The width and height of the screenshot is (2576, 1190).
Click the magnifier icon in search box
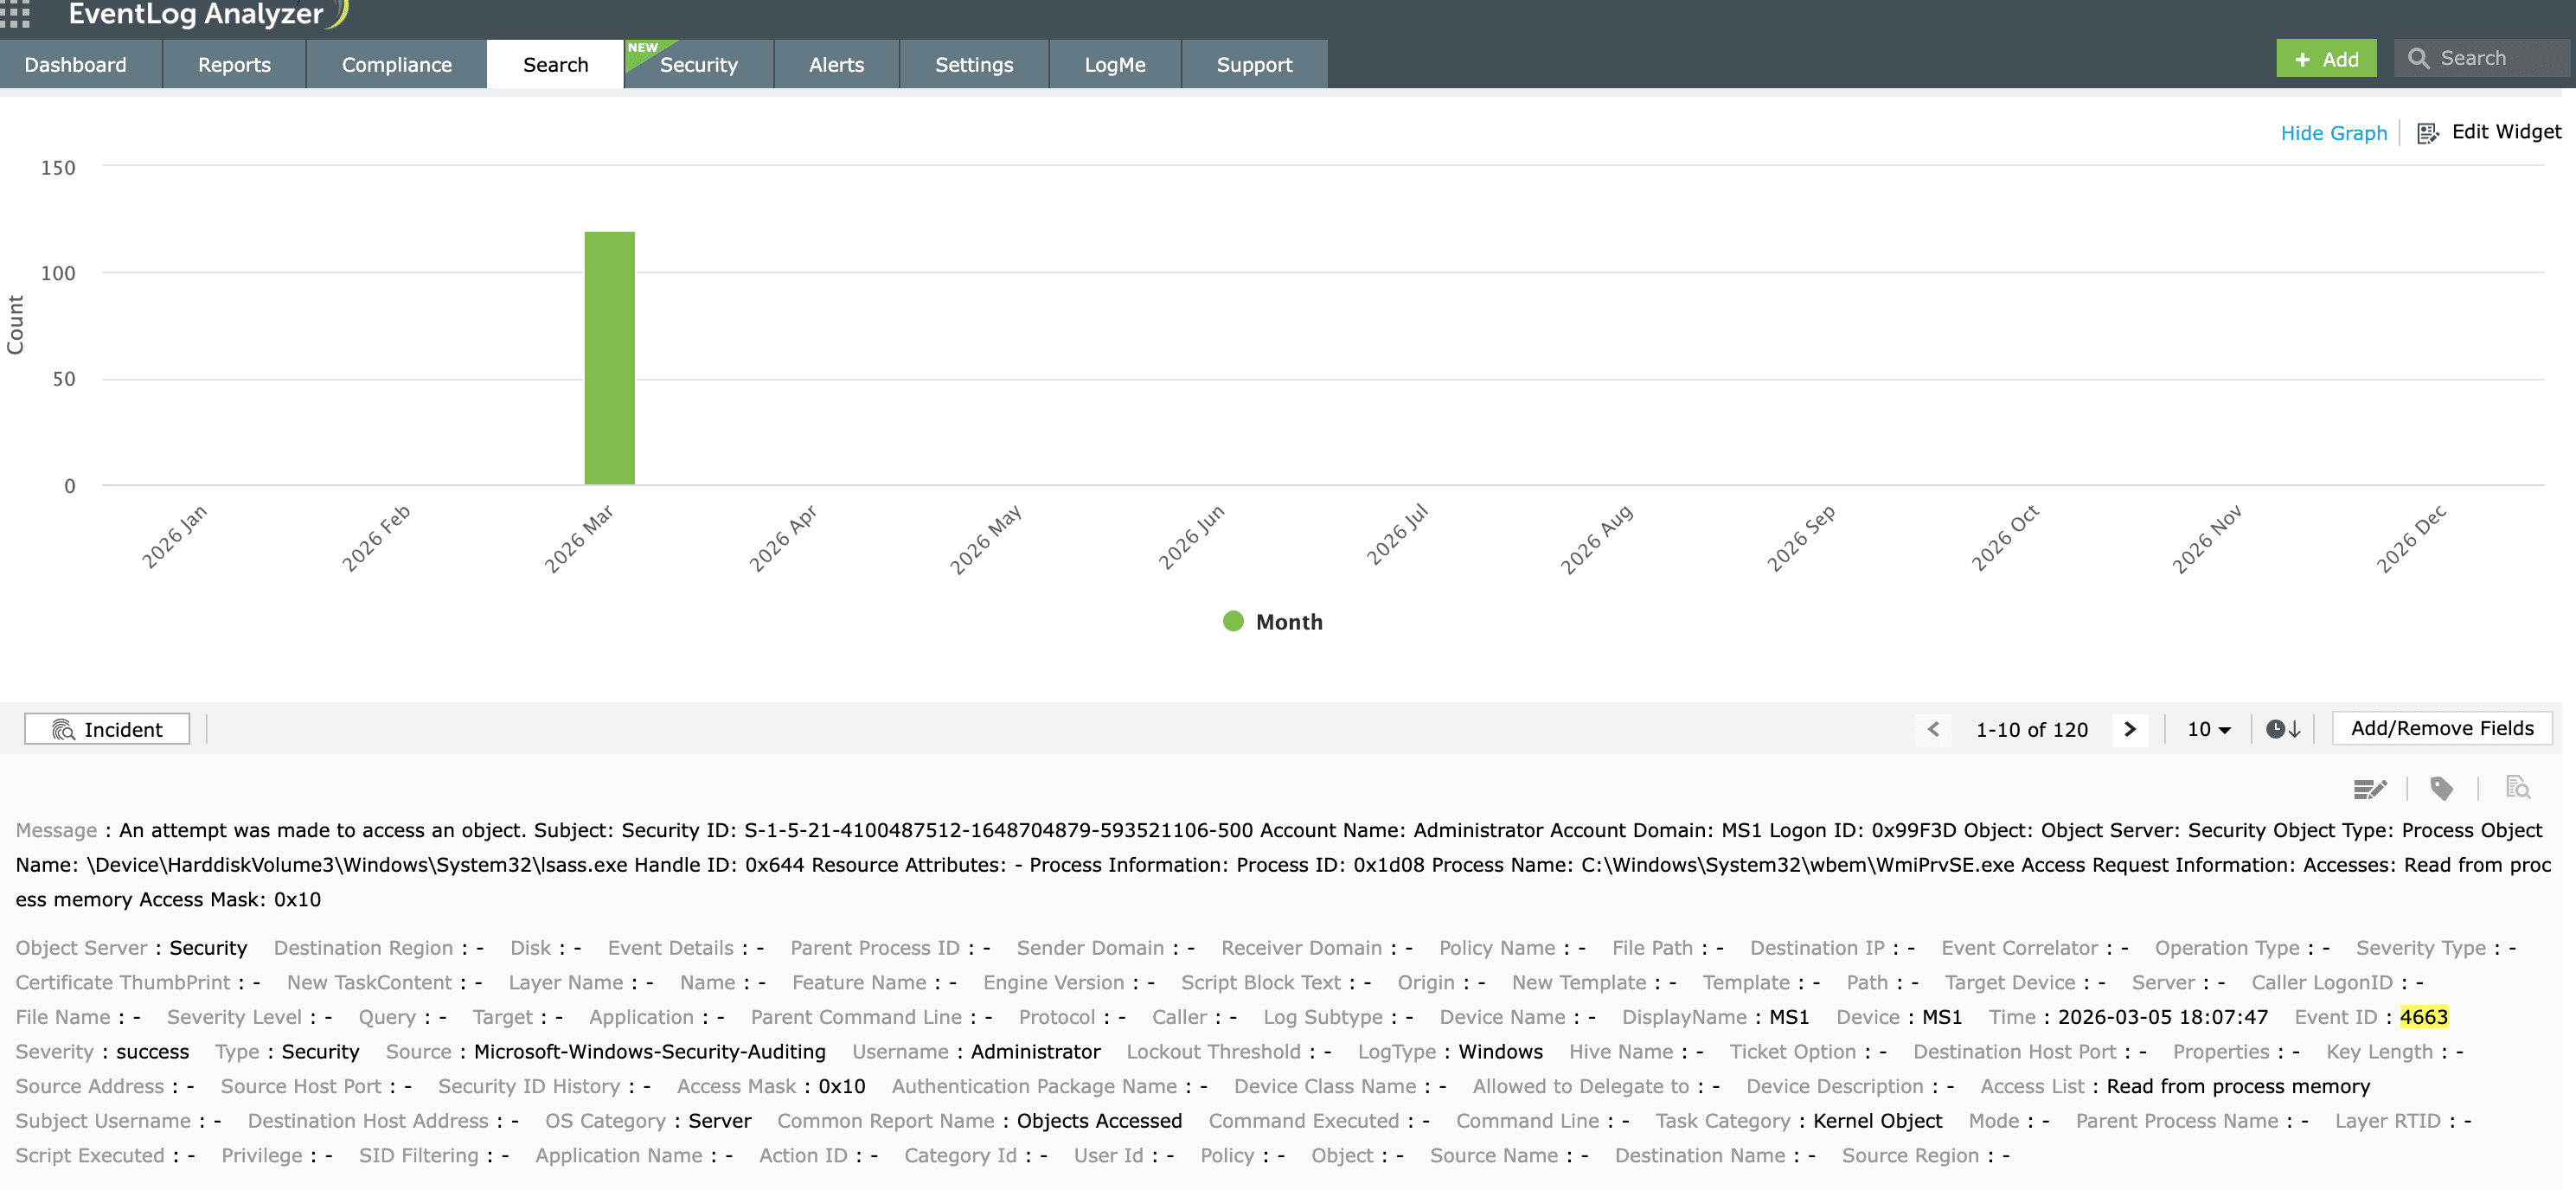[2418, 58]
